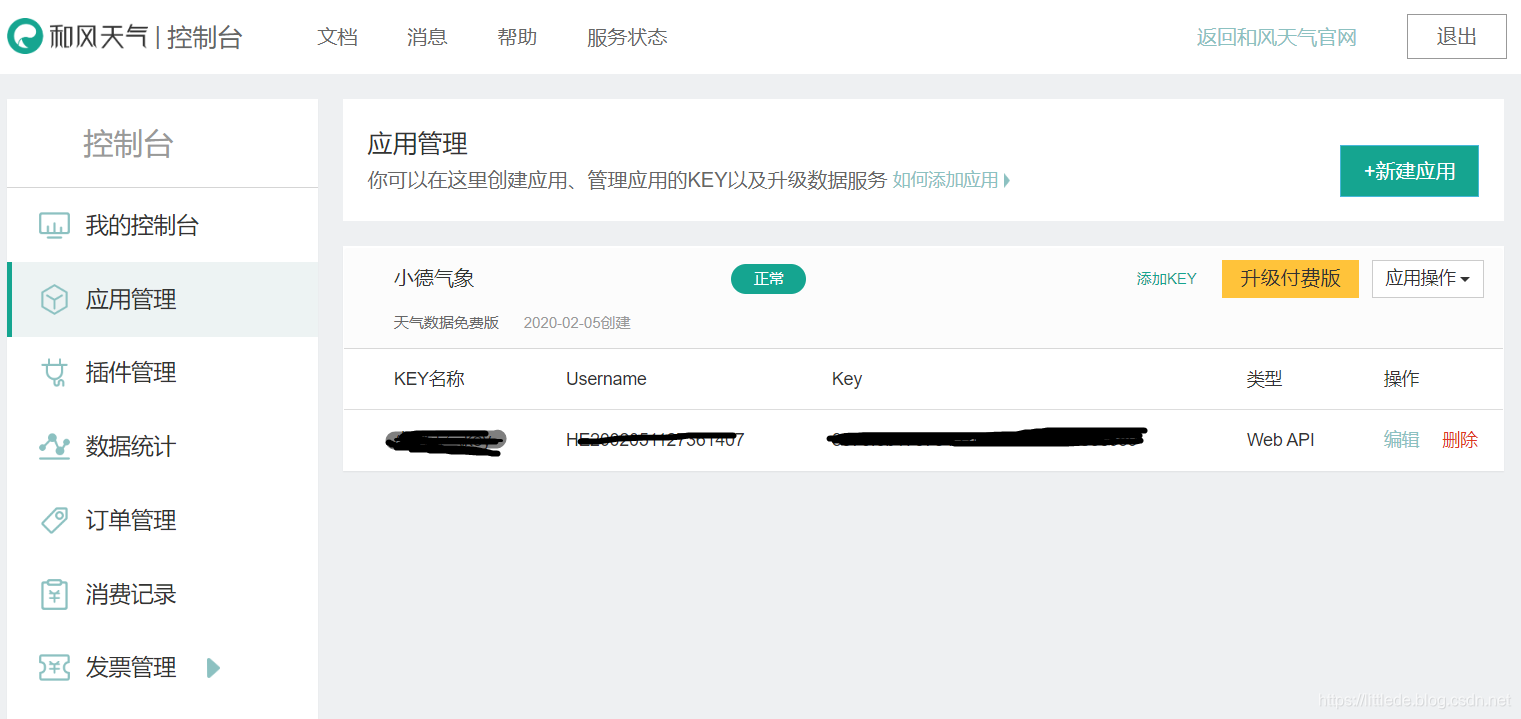
Task: Click the 操作 column header
Action: (x=1401, y=379)
